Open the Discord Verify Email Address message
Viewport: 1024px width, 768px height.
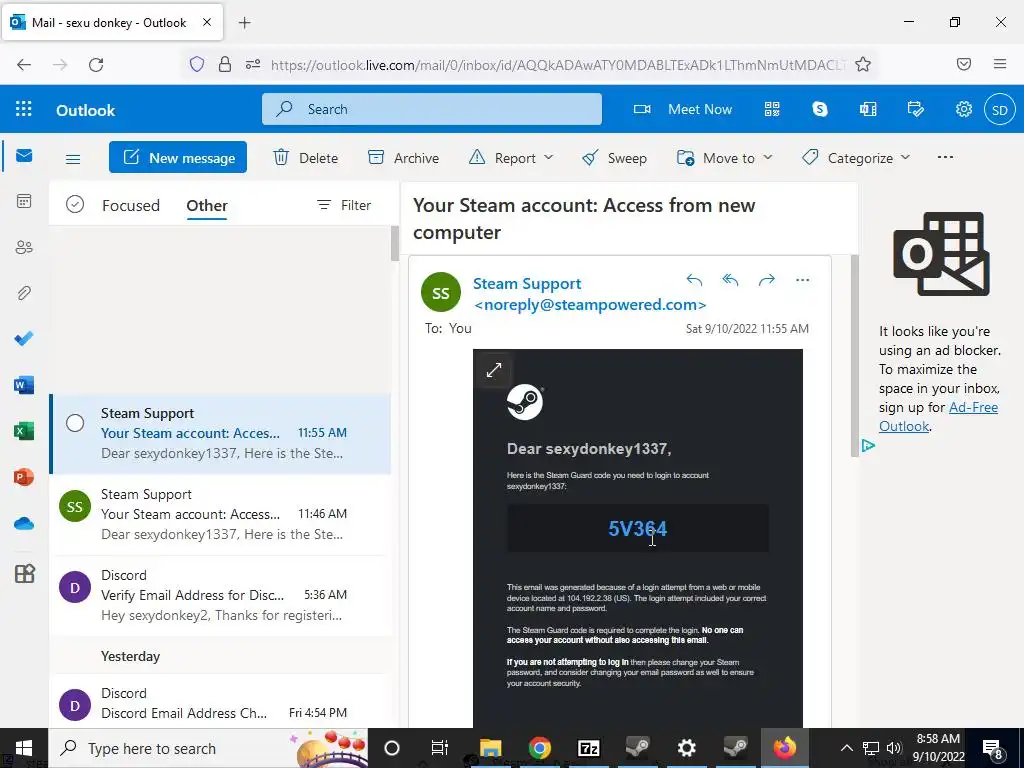coord(221,596)
